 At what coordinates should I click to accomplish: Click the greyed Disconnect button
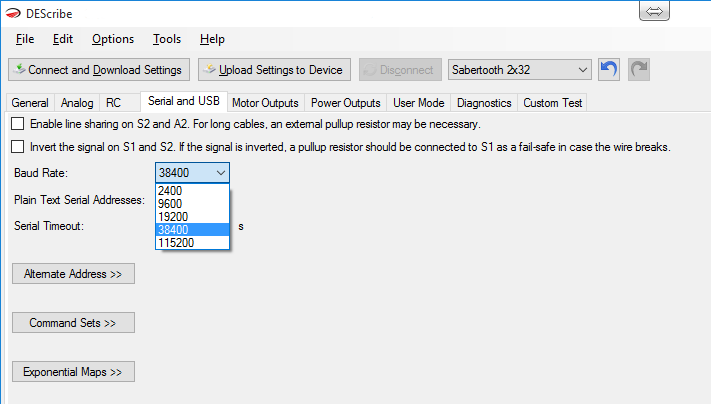(x=400, y=69)
